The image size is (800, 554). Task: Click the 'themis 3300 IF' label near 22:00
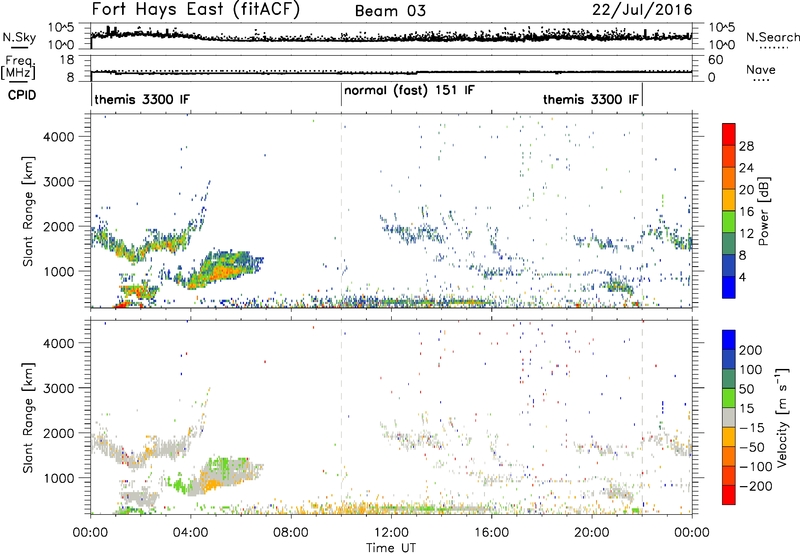coord(590,99)
